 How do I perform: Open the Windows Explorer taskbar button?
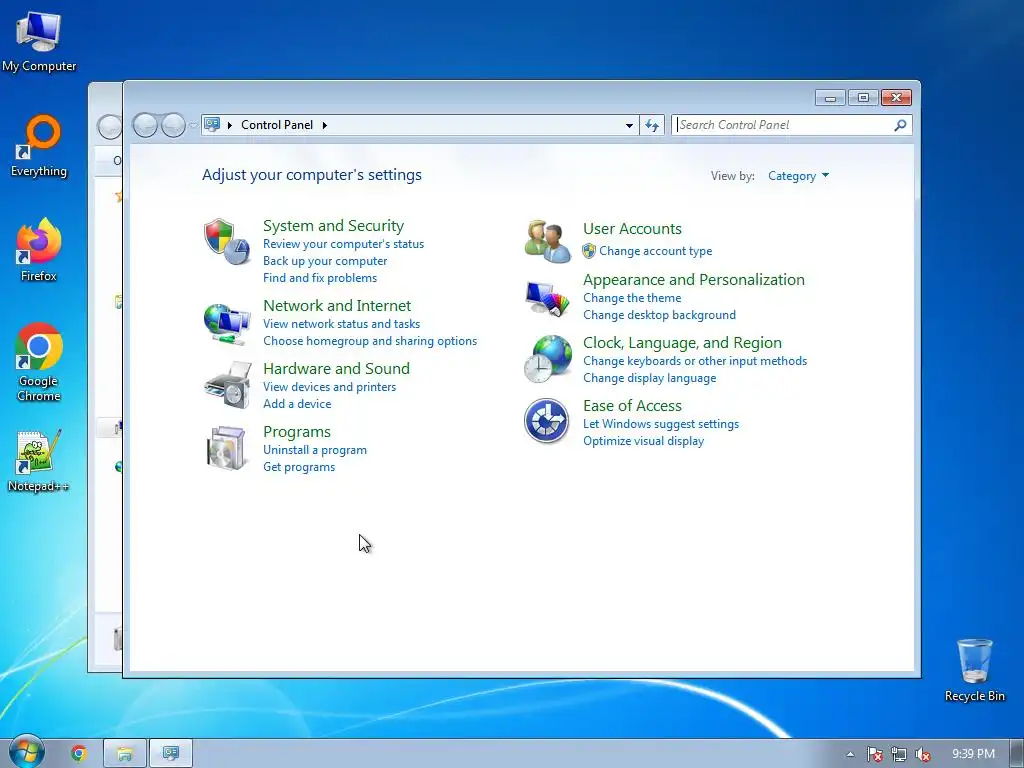point(125,754)
